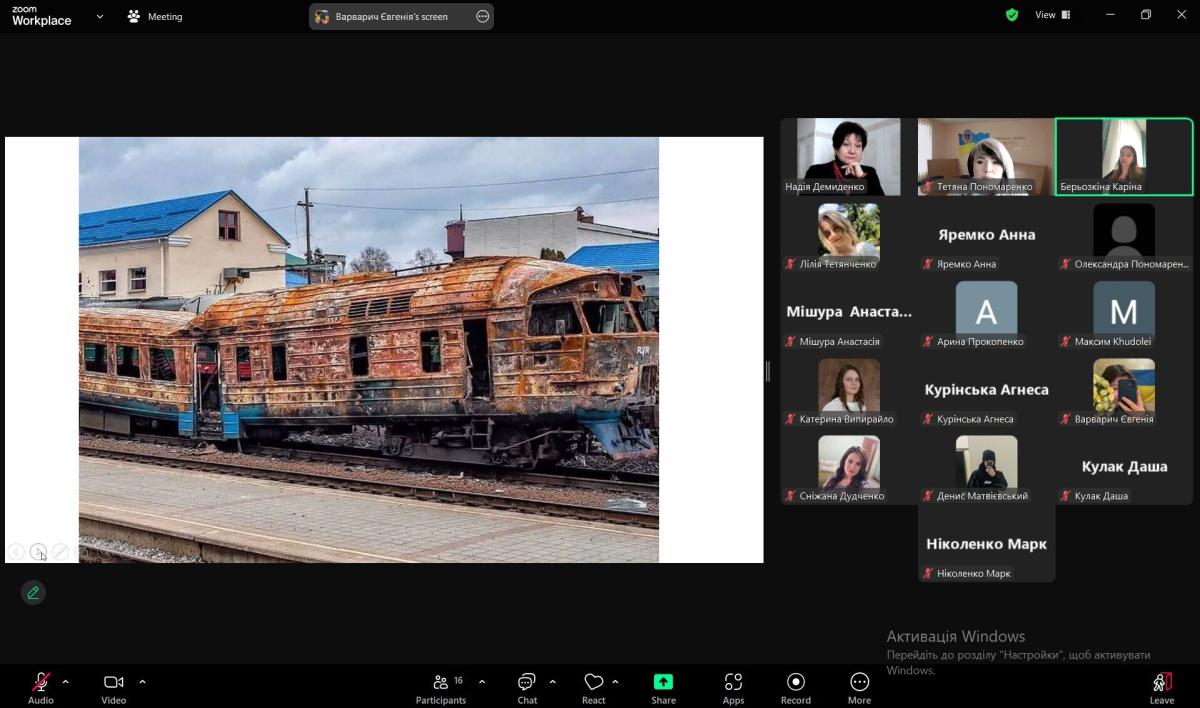Open the React emoji menu

(x=594, y=684)
